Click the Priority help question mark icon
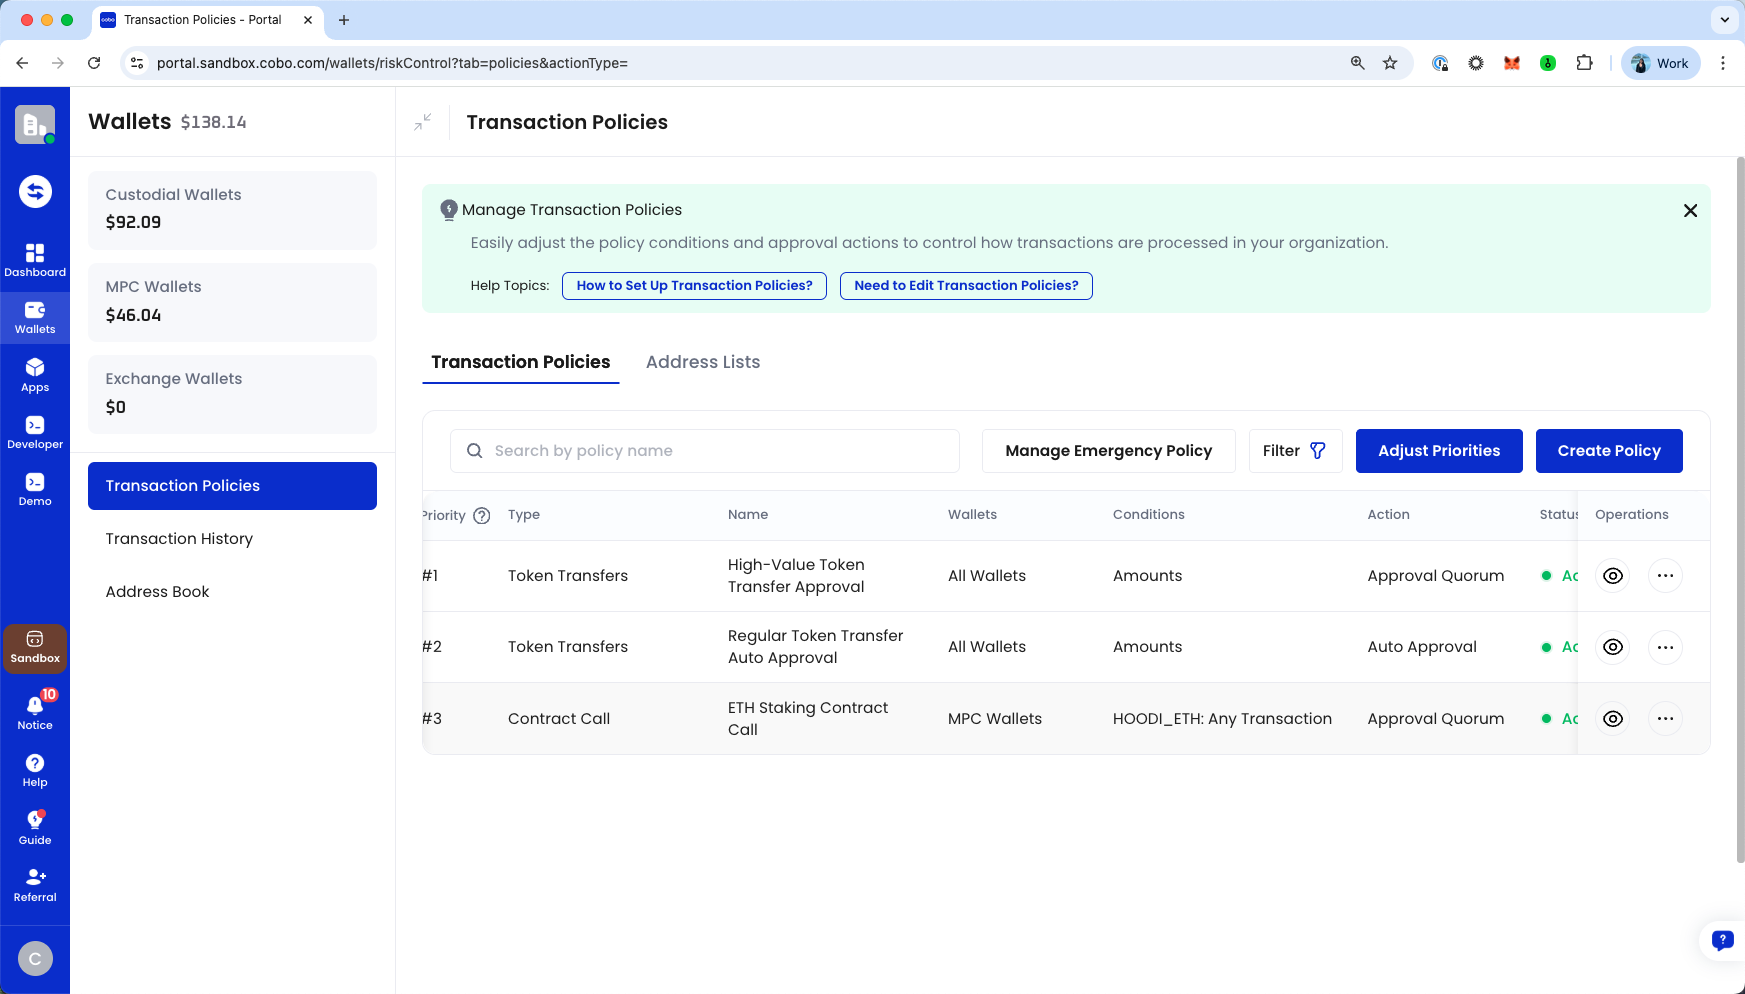1745x994 pixels. [481, 516]
